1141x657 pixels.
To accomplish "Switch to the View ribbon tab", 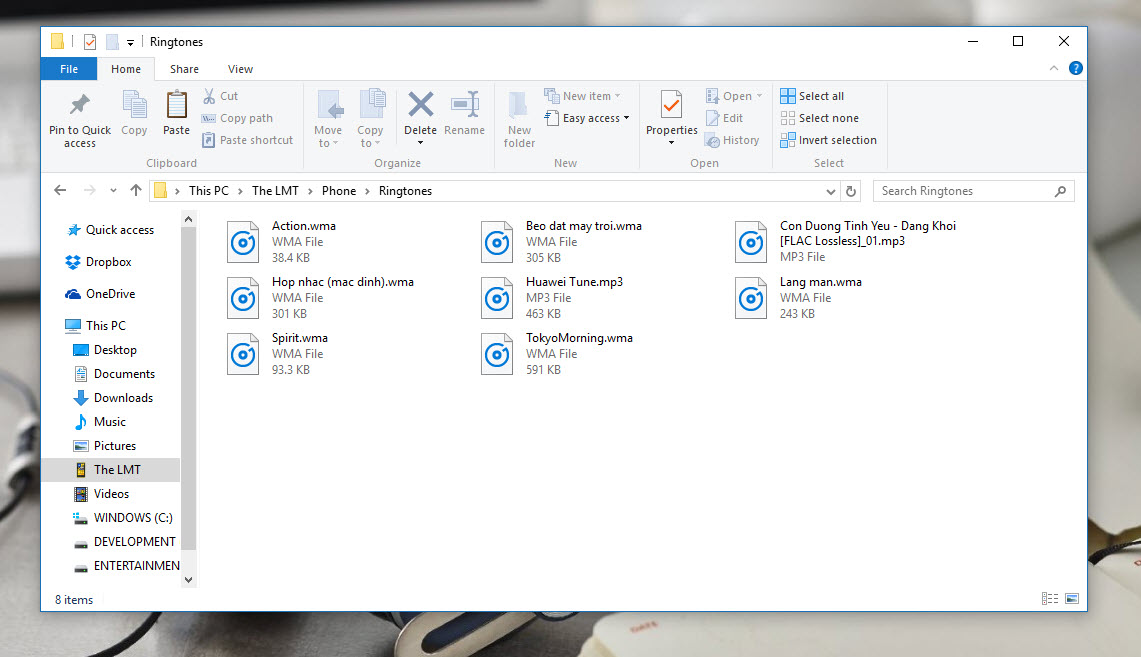I will coord(240,69).
